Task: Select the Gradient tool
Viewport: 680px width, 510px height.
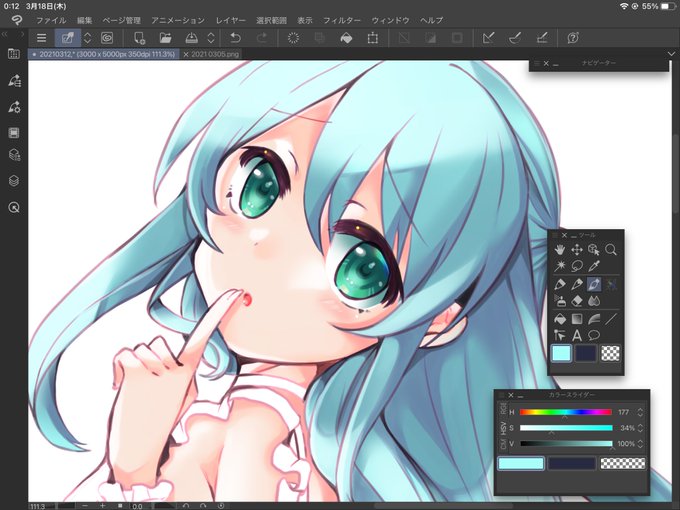Action: click(577, 320)
